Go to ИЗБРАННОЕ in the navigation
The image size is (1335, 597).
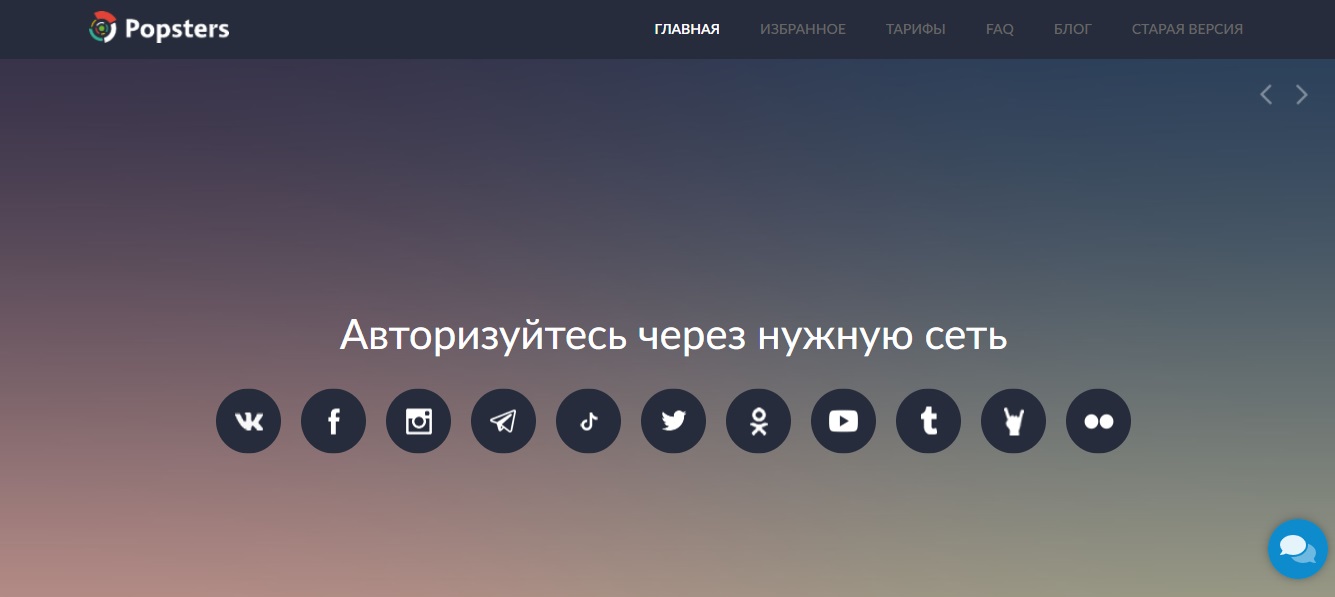coord(803,29)
